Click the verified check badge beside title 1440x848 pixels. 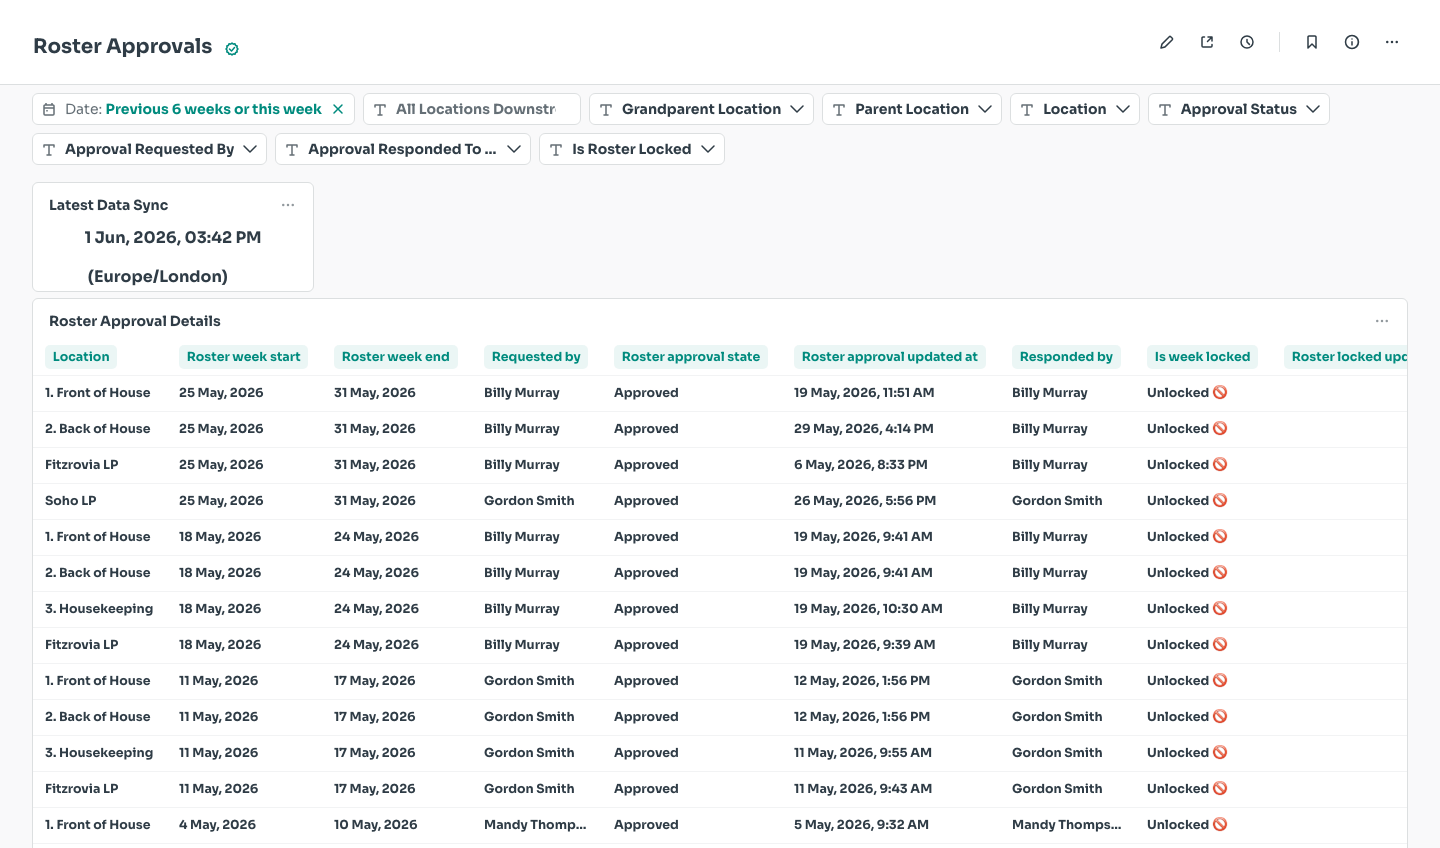(232, 49)
